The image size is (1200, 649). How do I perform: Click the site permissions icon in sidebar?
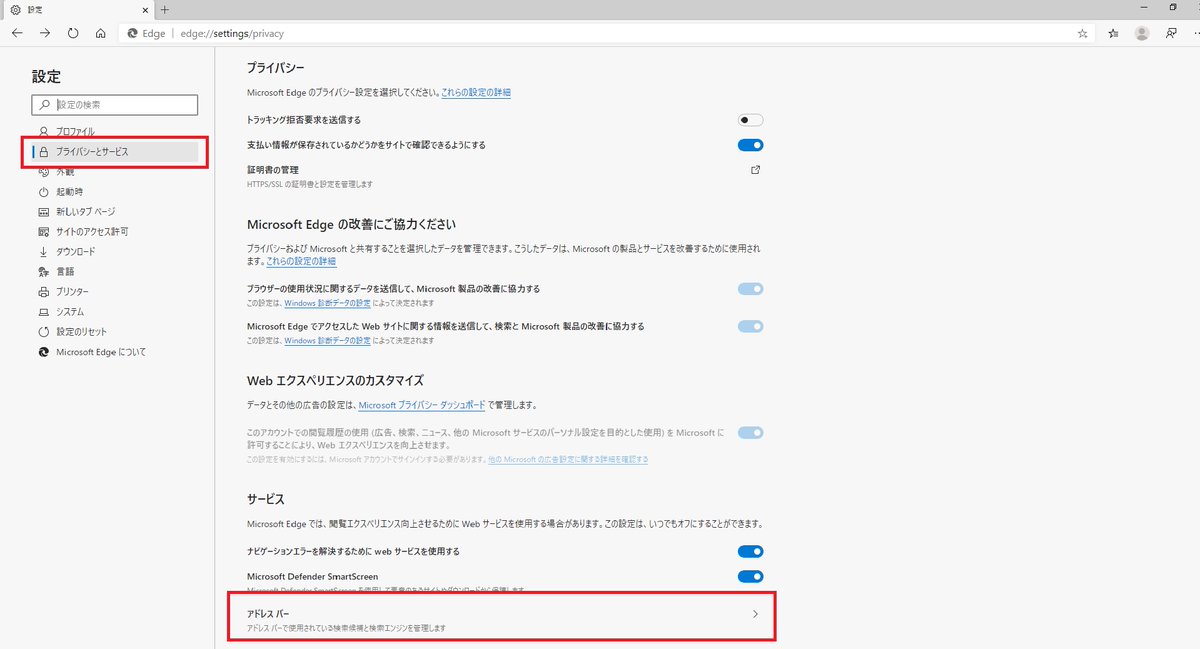[43, 231]
